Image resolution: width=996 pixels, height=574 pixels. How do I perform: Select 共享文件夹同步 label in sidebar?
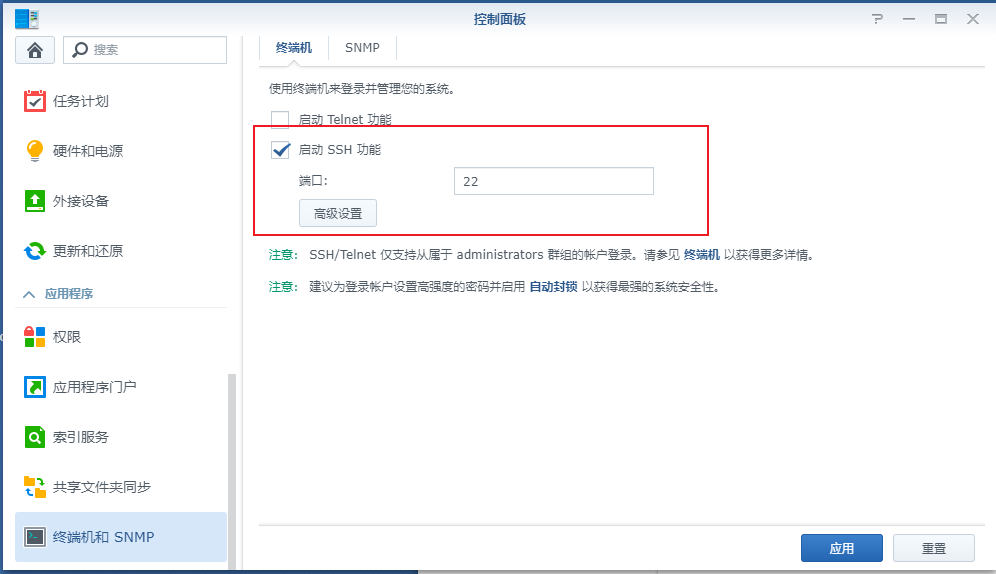pyautogui.click(x=102, y=487)
